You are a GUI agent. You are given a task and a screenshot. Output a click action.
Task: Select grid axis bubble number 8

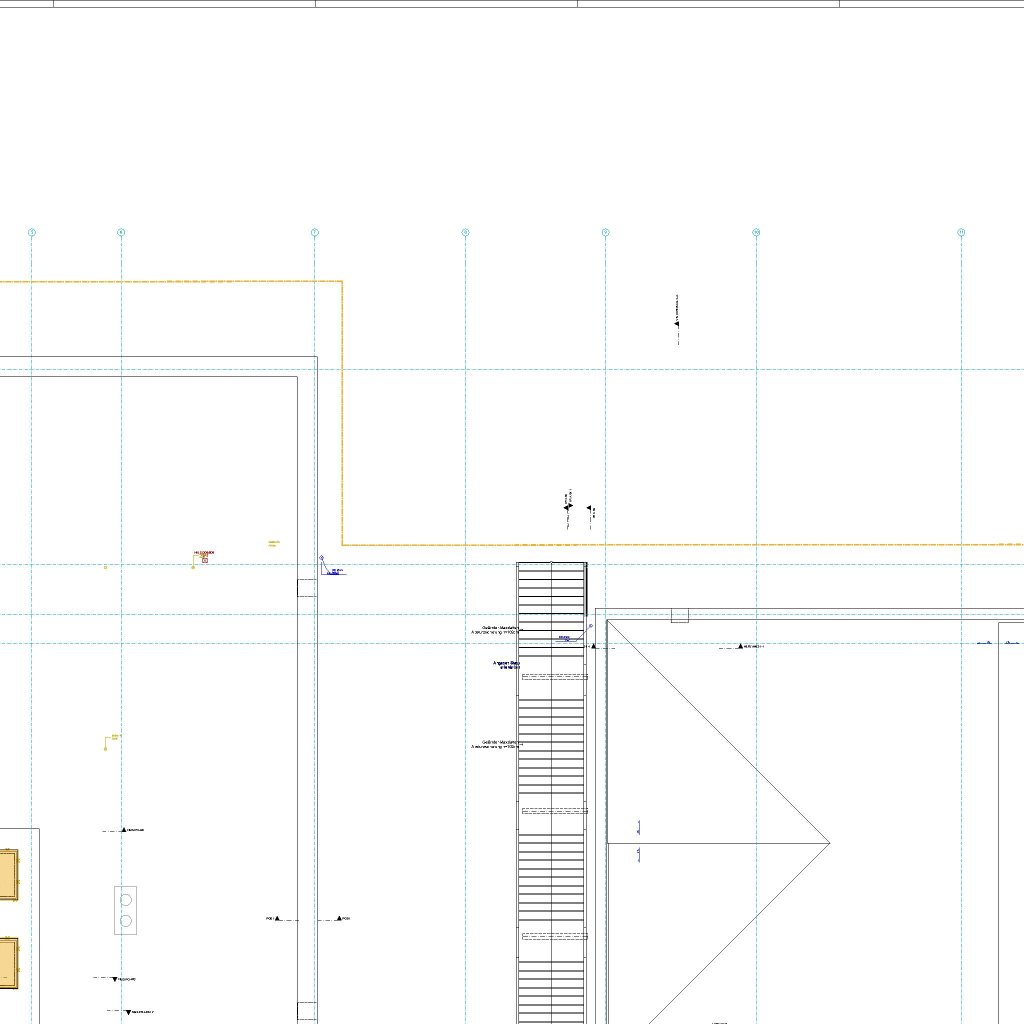tap(465, 233)
